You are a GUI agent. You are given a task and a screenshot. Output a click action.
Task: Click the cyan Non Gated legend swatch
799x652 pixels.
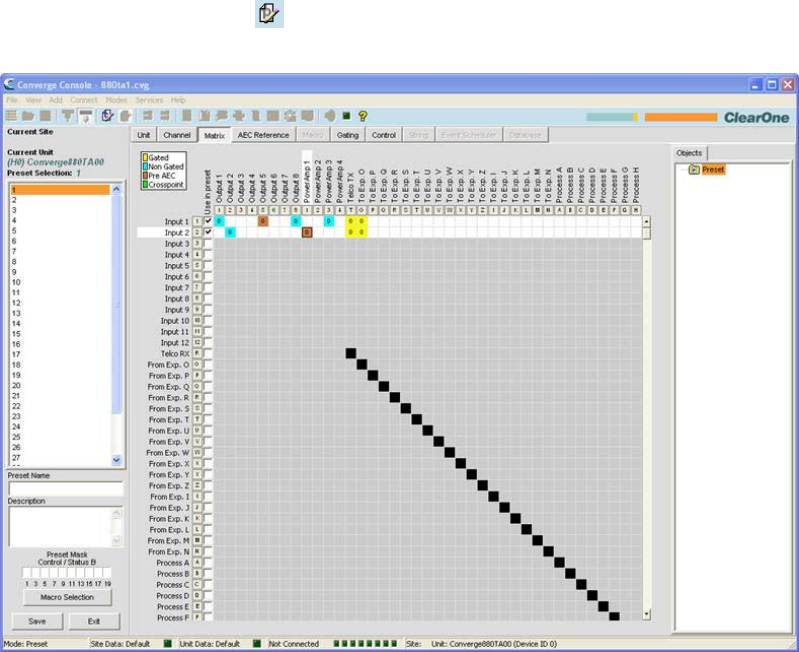[145, 167]
